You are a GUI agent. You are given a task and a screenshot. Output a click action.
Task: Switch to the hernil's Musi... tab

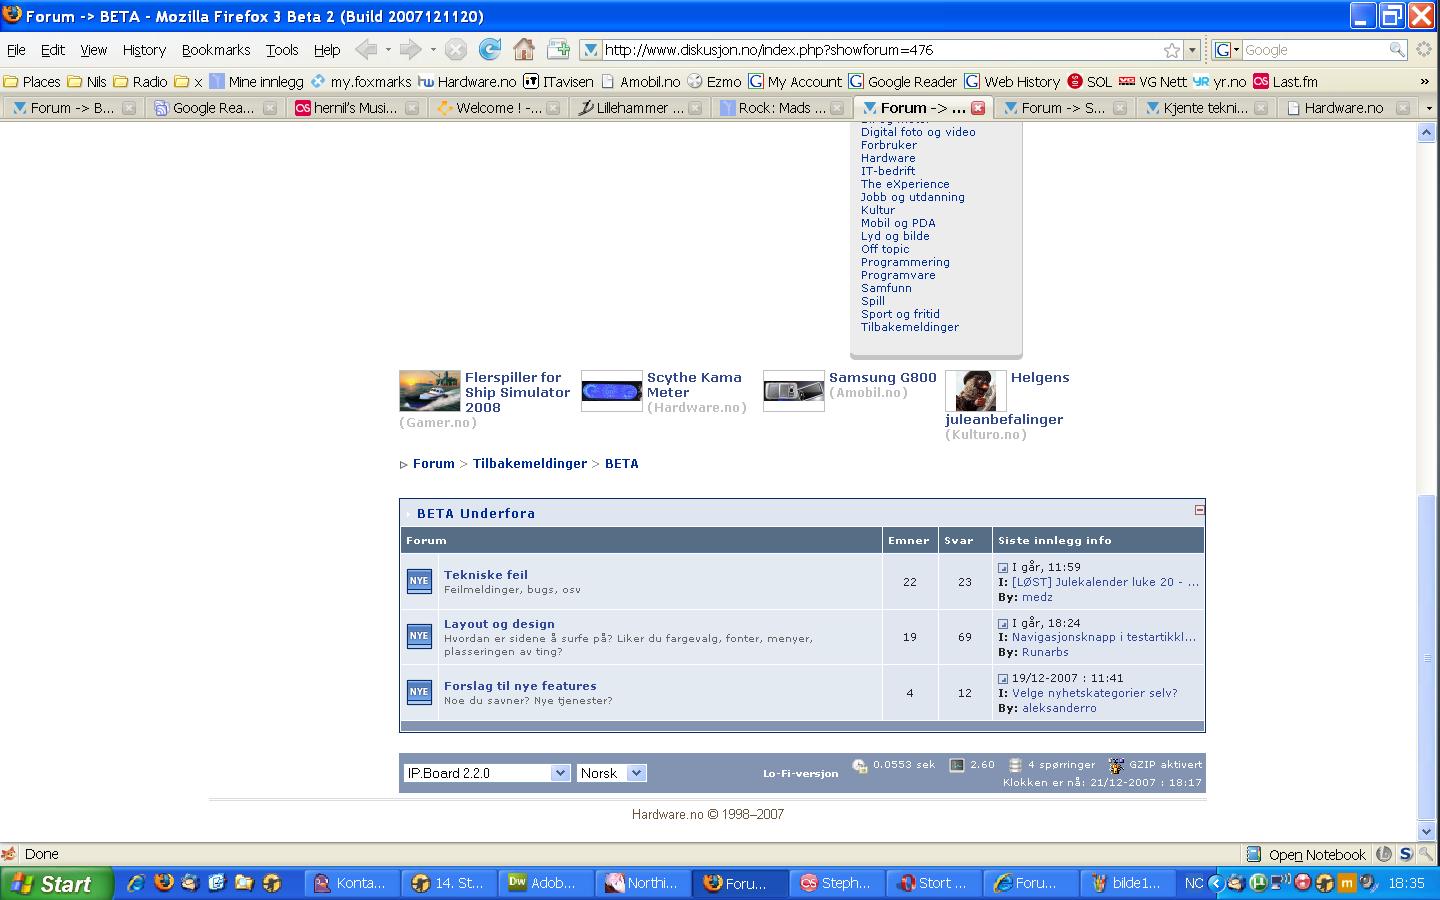point(356,108)
